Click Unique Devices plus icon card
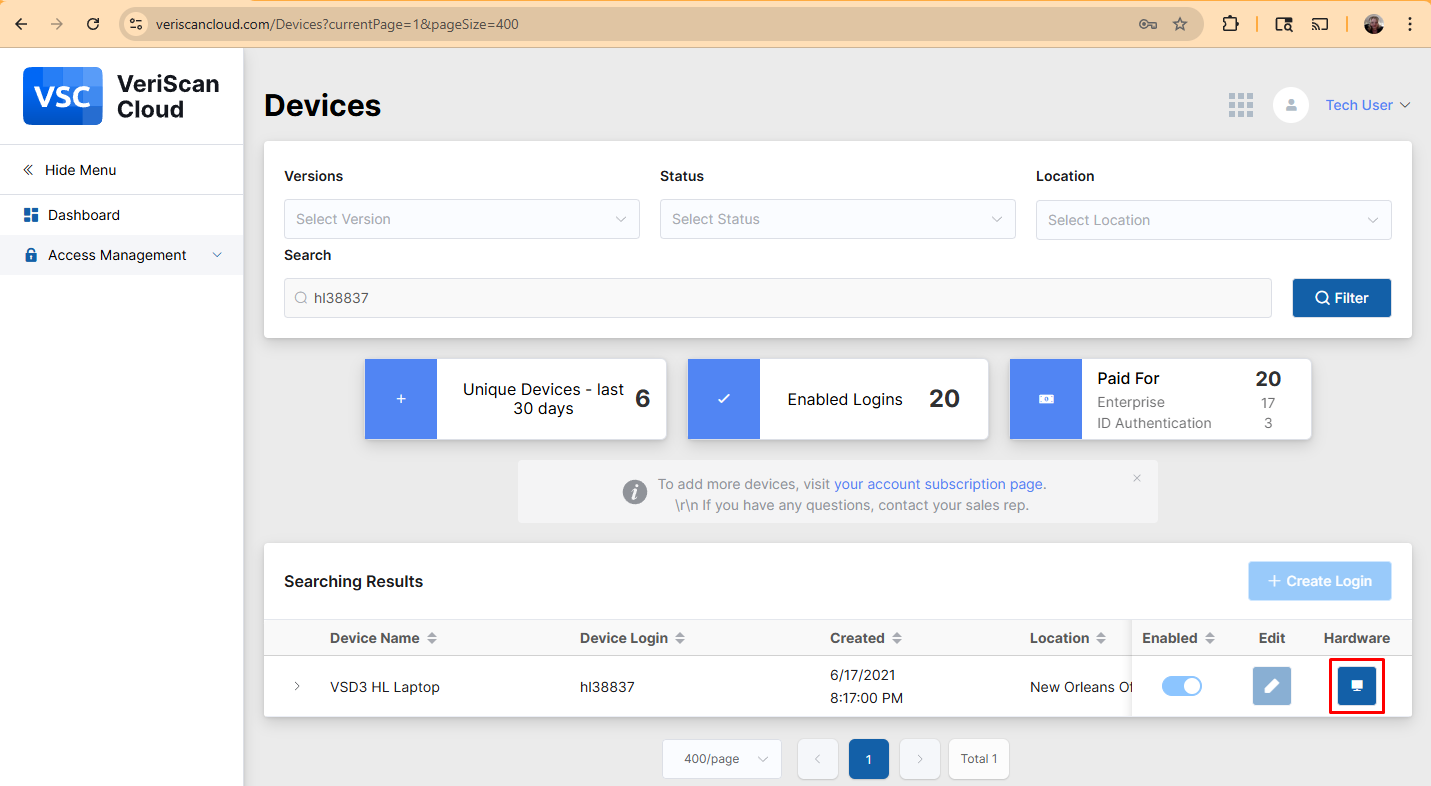The height and width of the screenshot is (786, 1431). click(401, 399)
